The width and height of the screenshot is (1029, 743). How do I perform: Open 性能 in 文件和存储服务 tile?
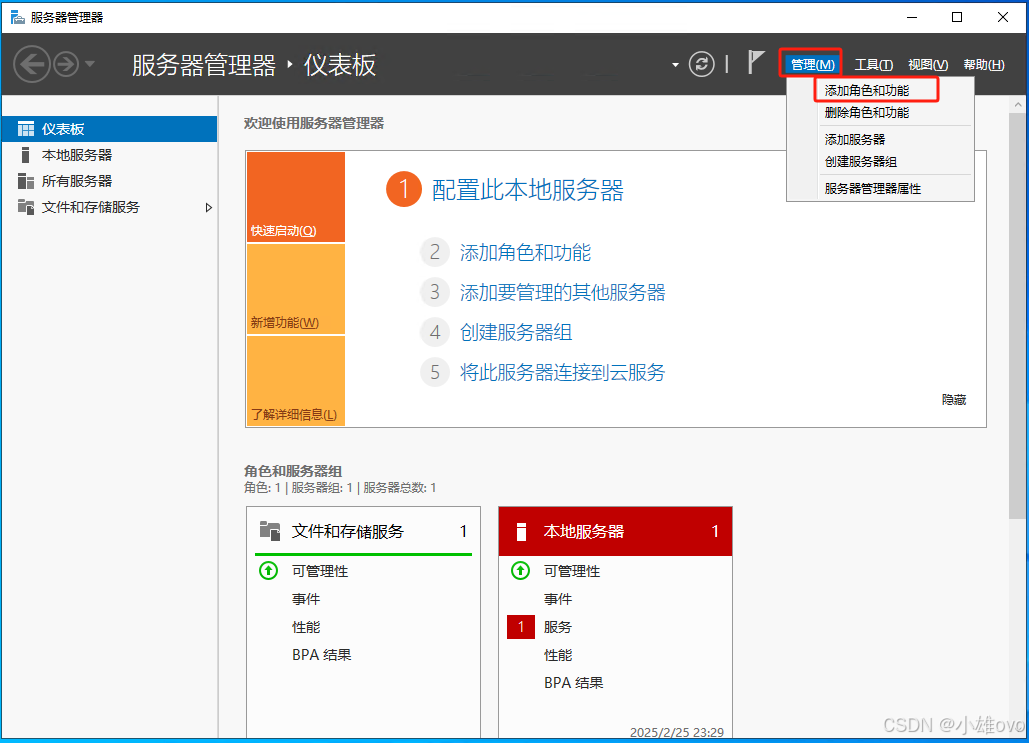306,627
